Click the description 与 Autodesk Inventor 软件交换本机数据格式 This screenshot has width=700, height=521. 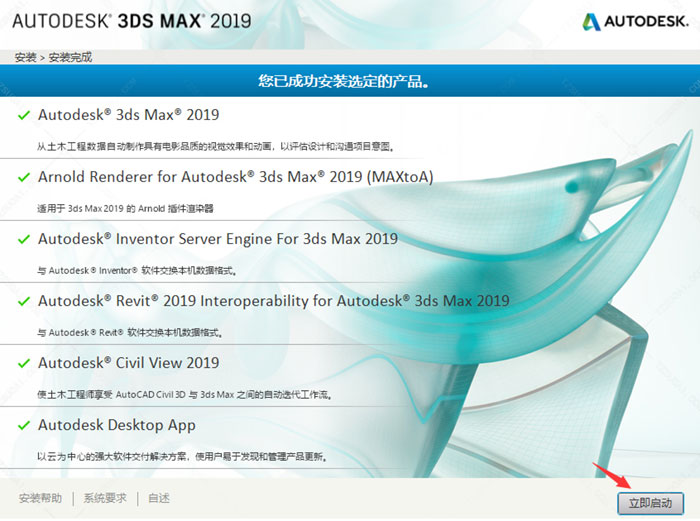coord(137,271)
